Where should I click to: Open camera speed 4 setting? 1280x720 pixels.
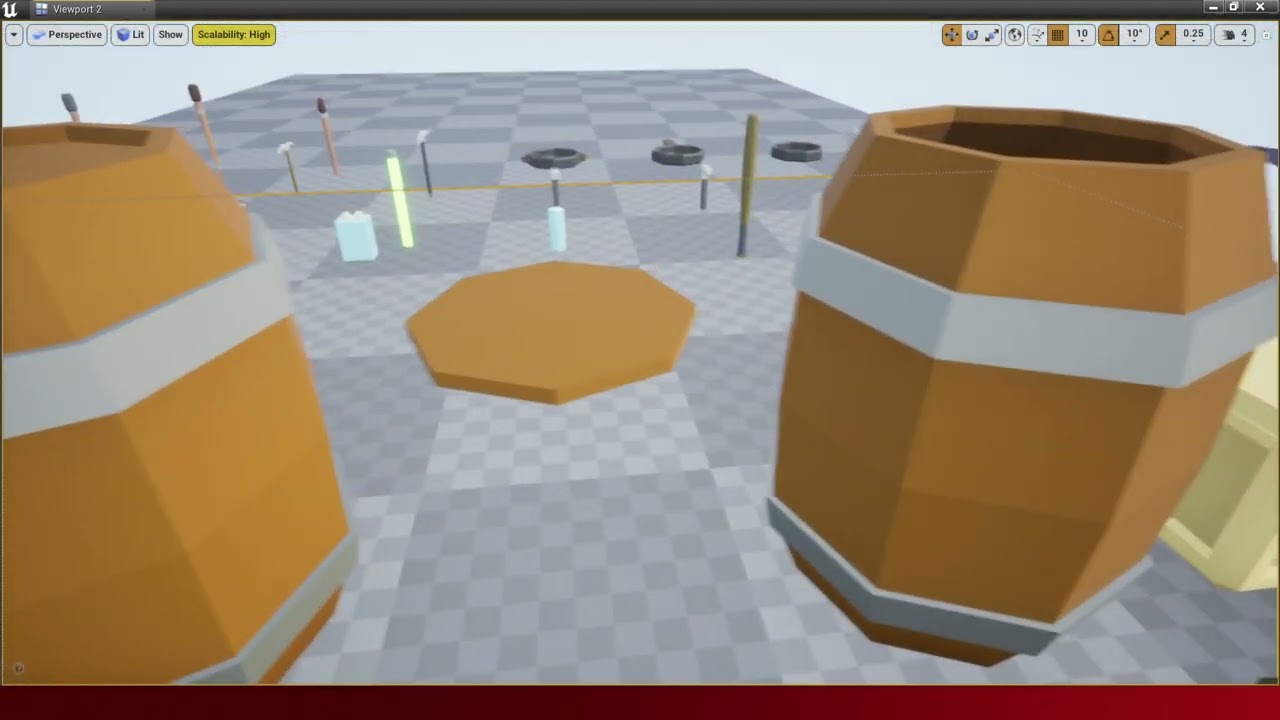1235,35
